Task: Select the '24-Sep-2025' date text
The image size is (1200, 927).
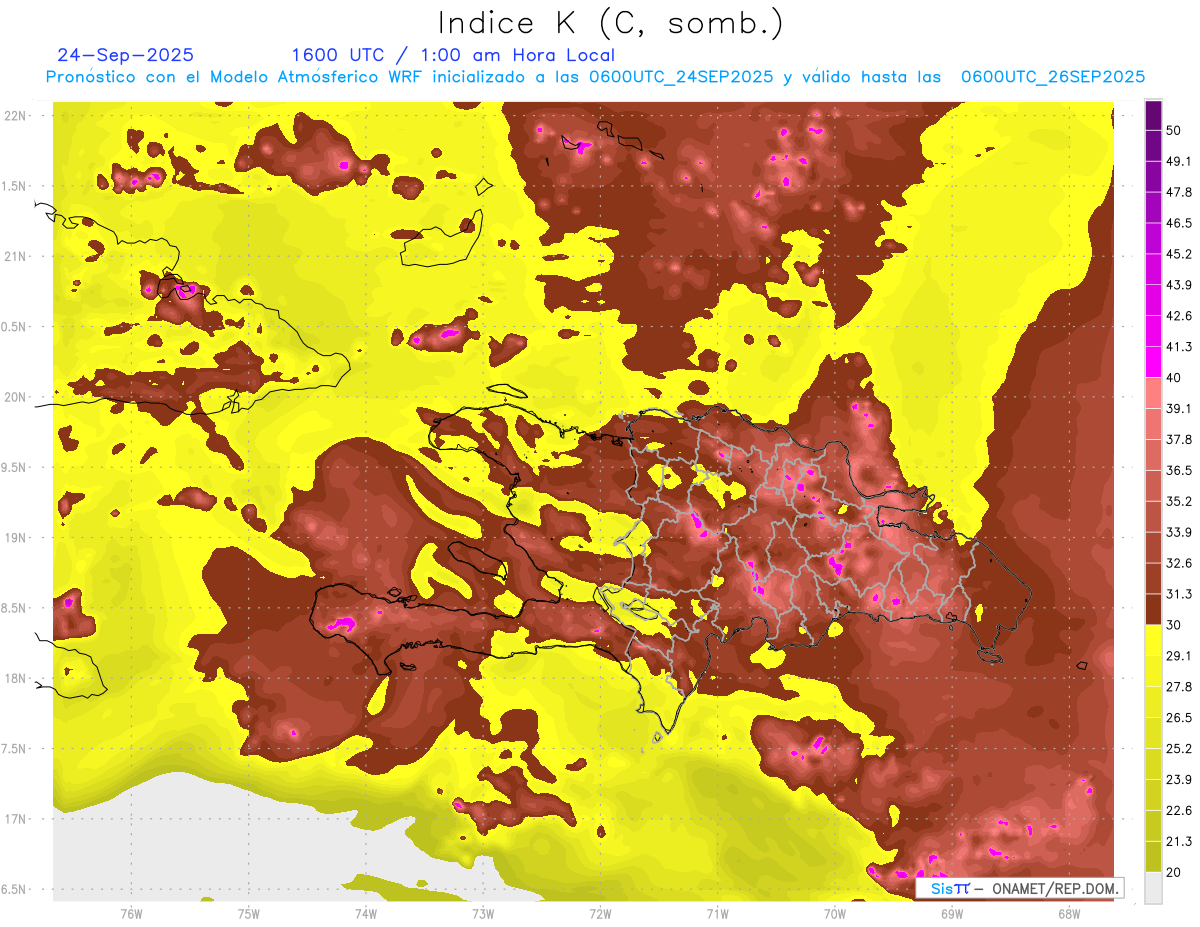Action: coord(126,55)
